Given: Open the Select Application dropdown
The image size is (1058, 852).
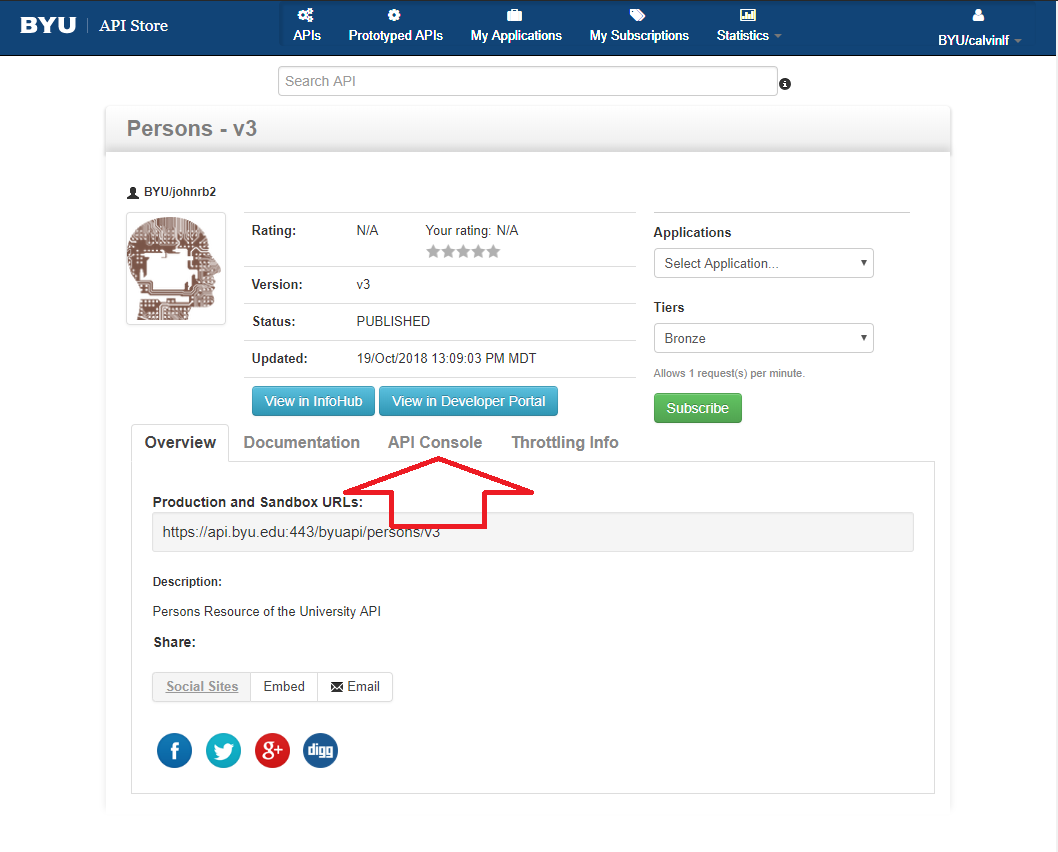Looking at the screenshot, I should pos(763,263).
